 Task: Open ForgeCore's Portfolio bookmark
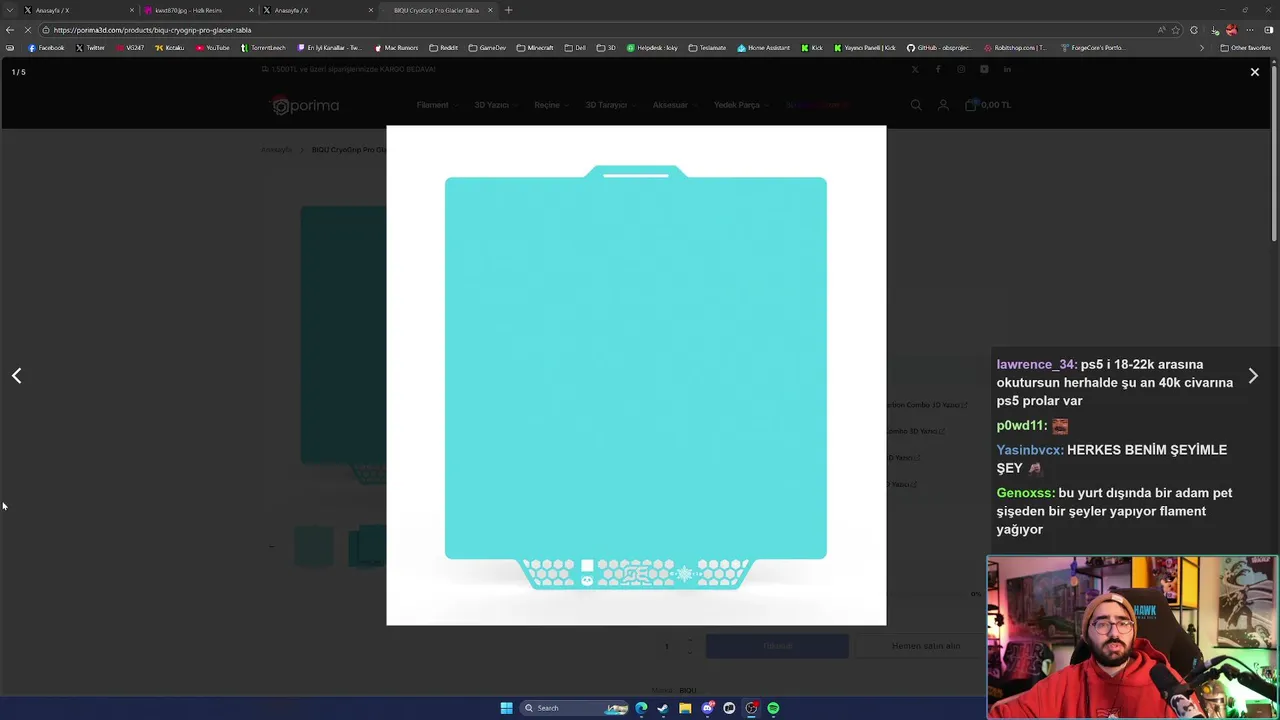pyautogui.click(x=1092, y=48)
